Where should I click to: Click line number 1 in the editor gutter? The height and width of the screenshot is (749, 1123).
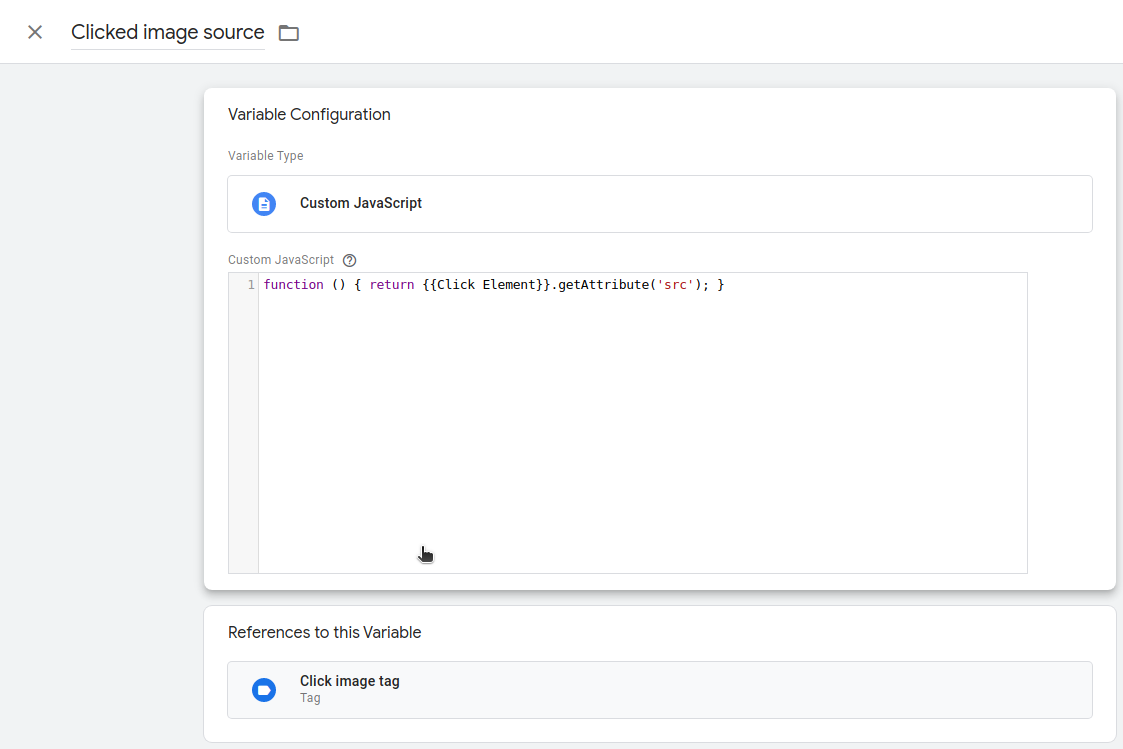point(250,285)
